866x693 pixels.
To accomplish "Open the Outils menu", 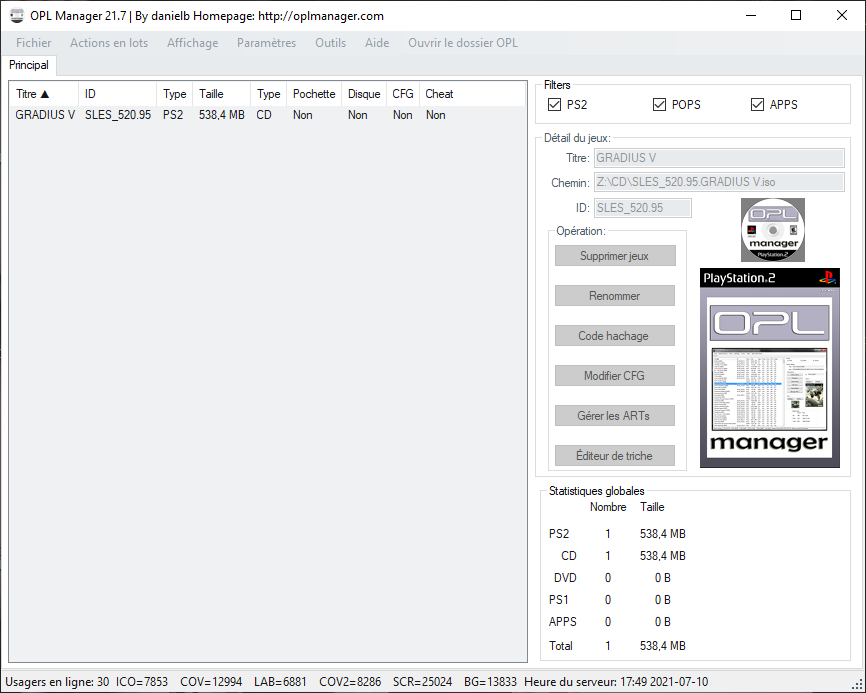I will pos(330,43).
